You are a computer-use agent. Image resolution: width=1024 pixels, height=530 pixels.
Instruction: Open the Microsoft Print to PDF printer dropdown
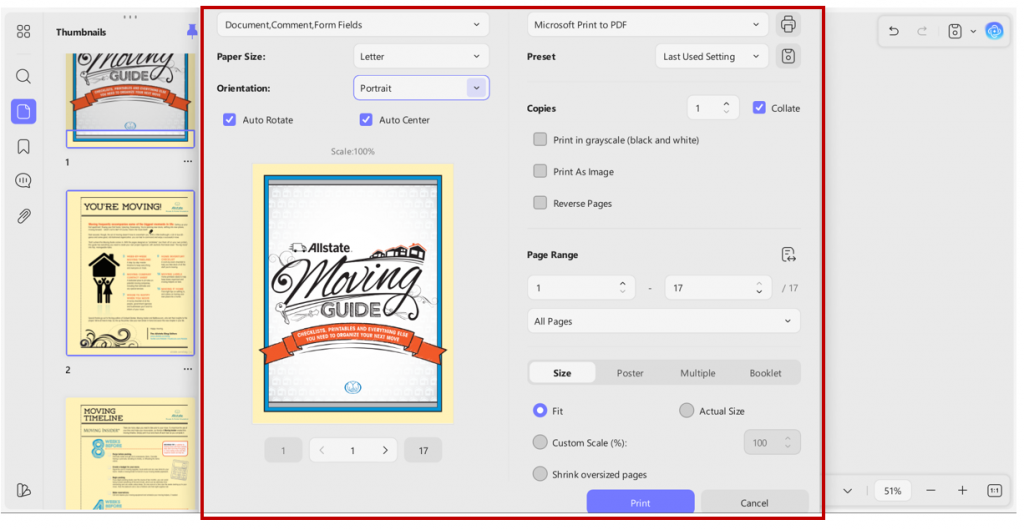point(647,24)
